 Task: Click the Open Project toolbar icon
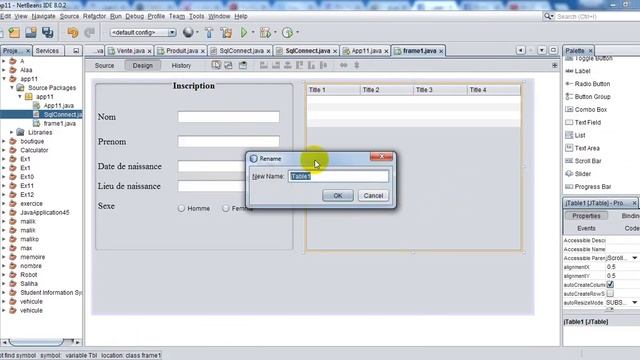point(31,33)
